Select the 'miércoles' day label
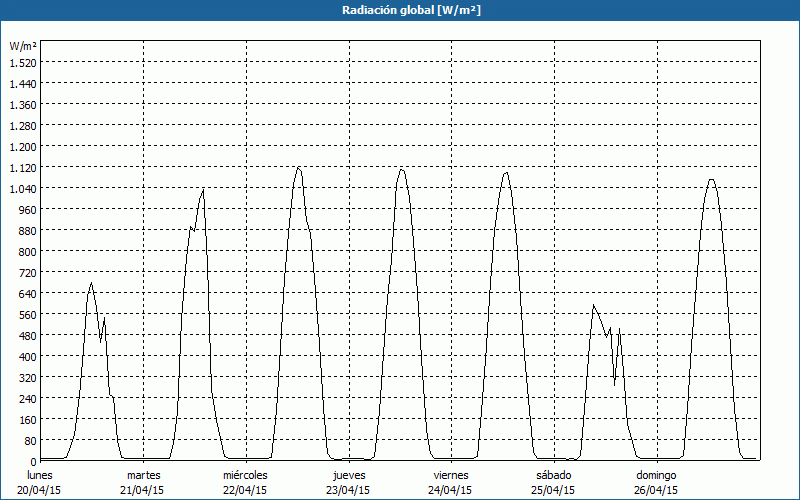The height and width of the screenshot is (500, 800). coord(245,475)
